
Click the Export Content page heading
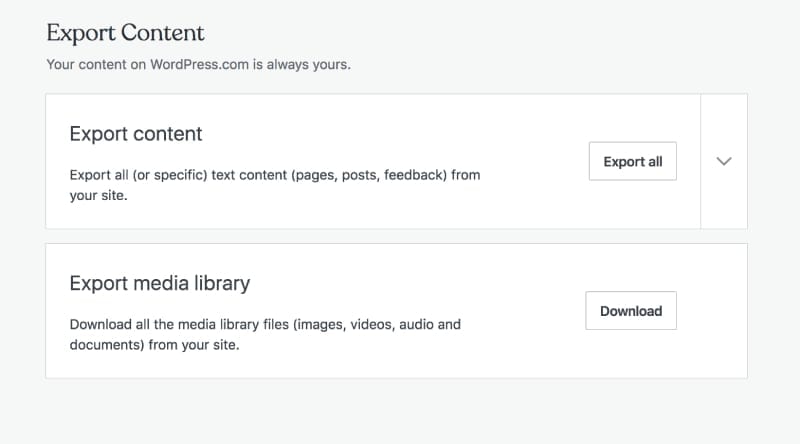pos(125,33)
